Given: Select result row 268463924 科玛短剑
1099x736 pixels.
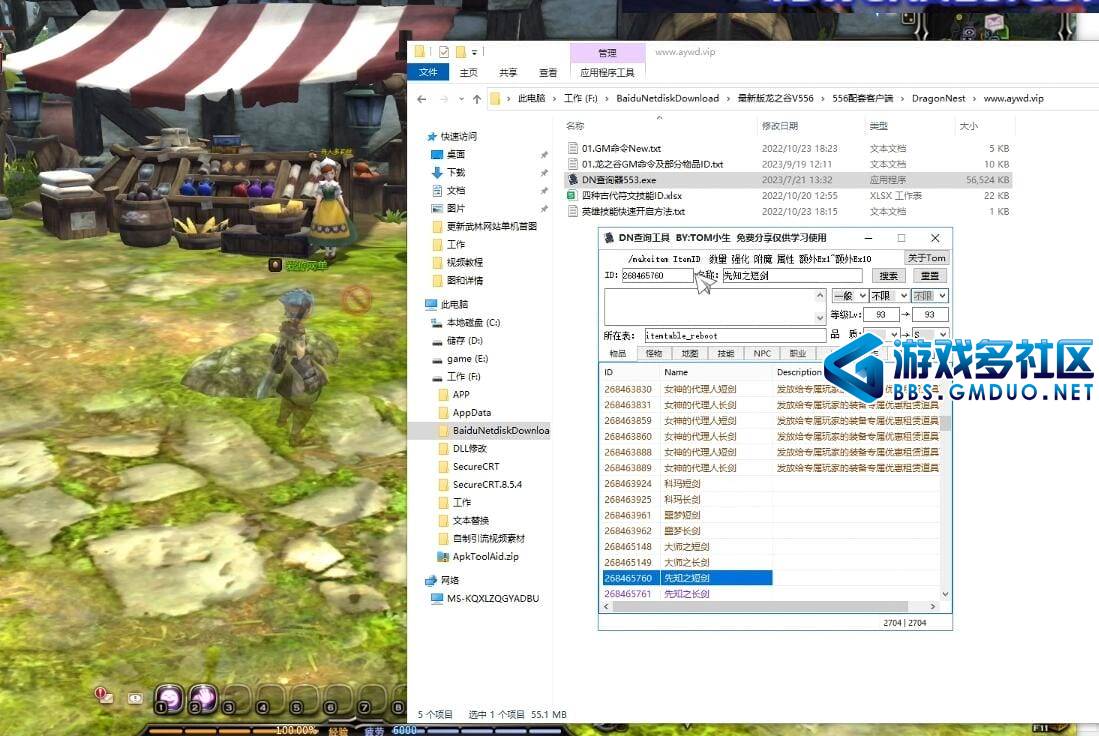Looking at the screenshot, I should (x=770, y=484).
